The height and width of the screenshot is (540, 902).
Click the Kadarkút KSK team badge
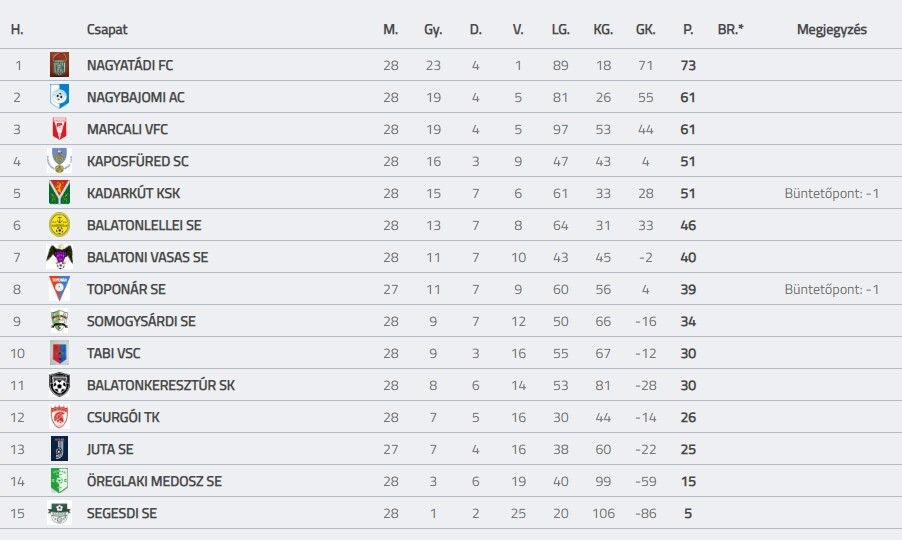point(59,193)
